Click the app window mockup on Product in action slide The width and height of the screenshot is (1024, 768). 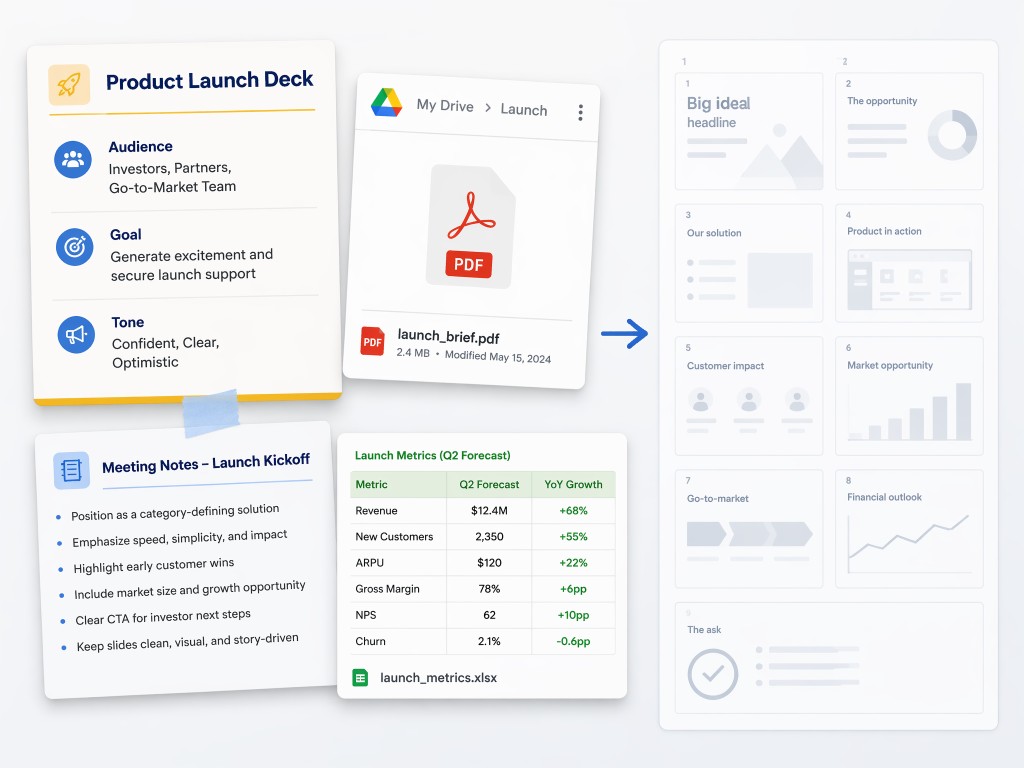point(909,280)
